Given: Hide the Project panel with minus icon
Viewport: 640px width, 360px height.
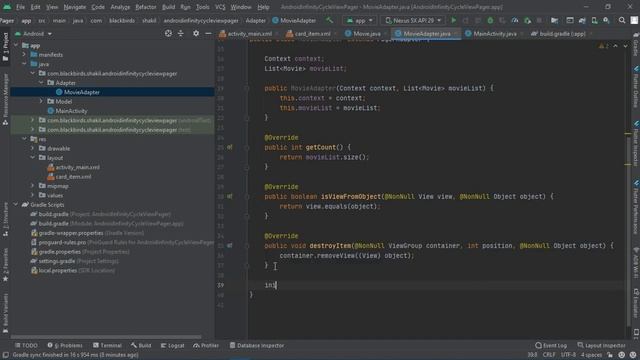Looking at the screenshot, I should [208, 33].
